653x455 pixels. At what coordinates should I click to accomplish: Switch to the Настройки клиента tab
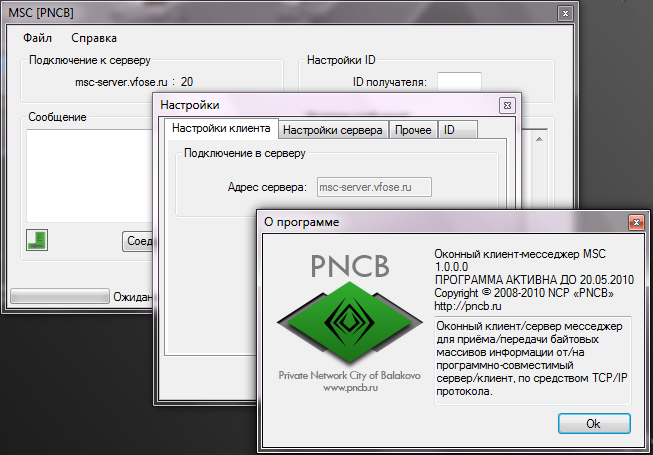point(219,129)
